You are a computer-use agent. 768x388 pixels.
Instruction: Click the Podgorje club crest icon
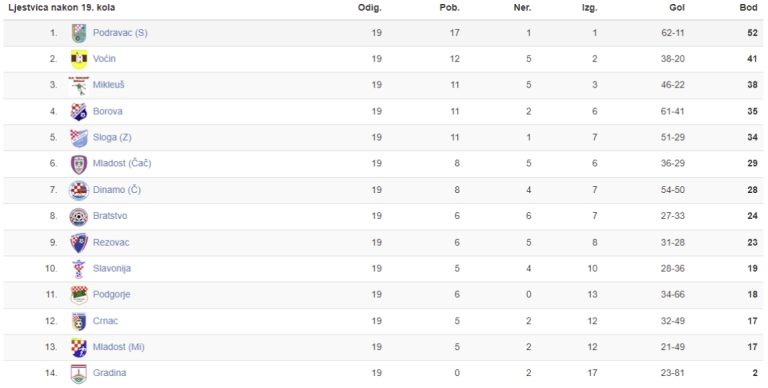79,295
